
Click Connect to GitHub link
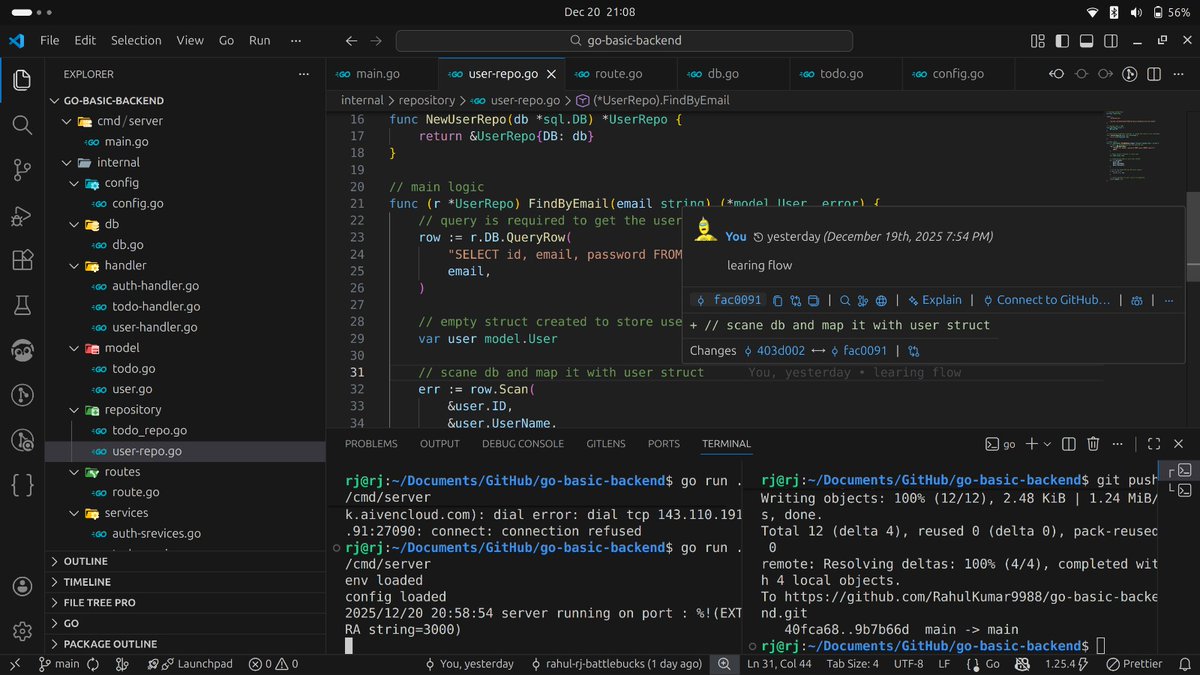click(x=1047, y=300)
